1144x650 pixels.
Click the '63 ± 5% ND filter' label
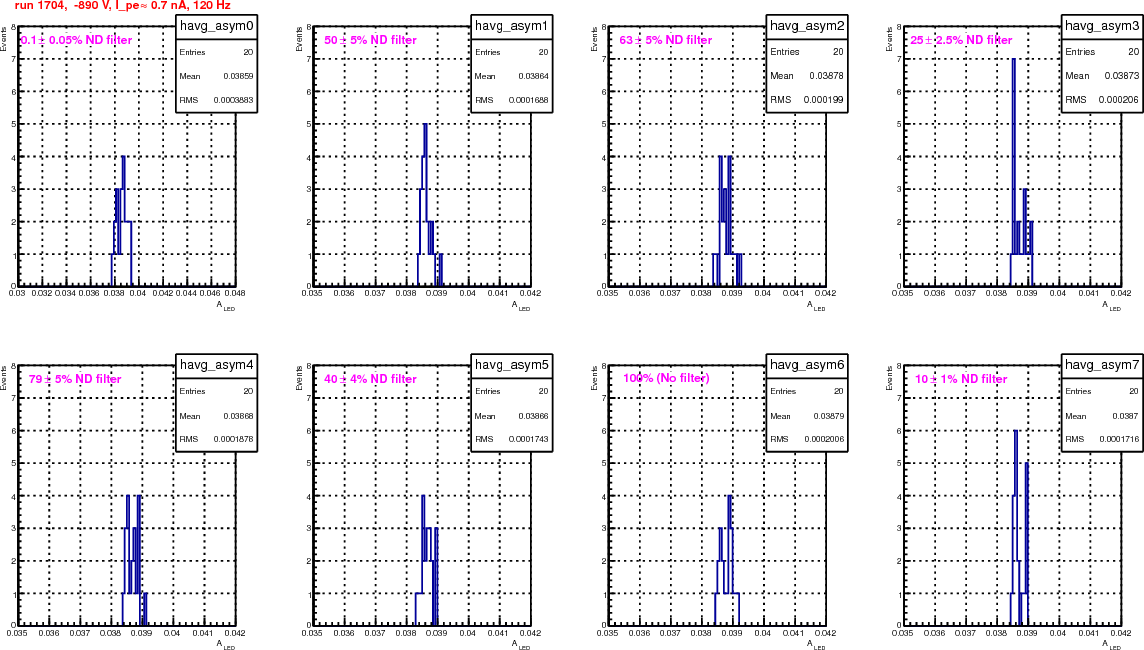(x=665, y=40)
